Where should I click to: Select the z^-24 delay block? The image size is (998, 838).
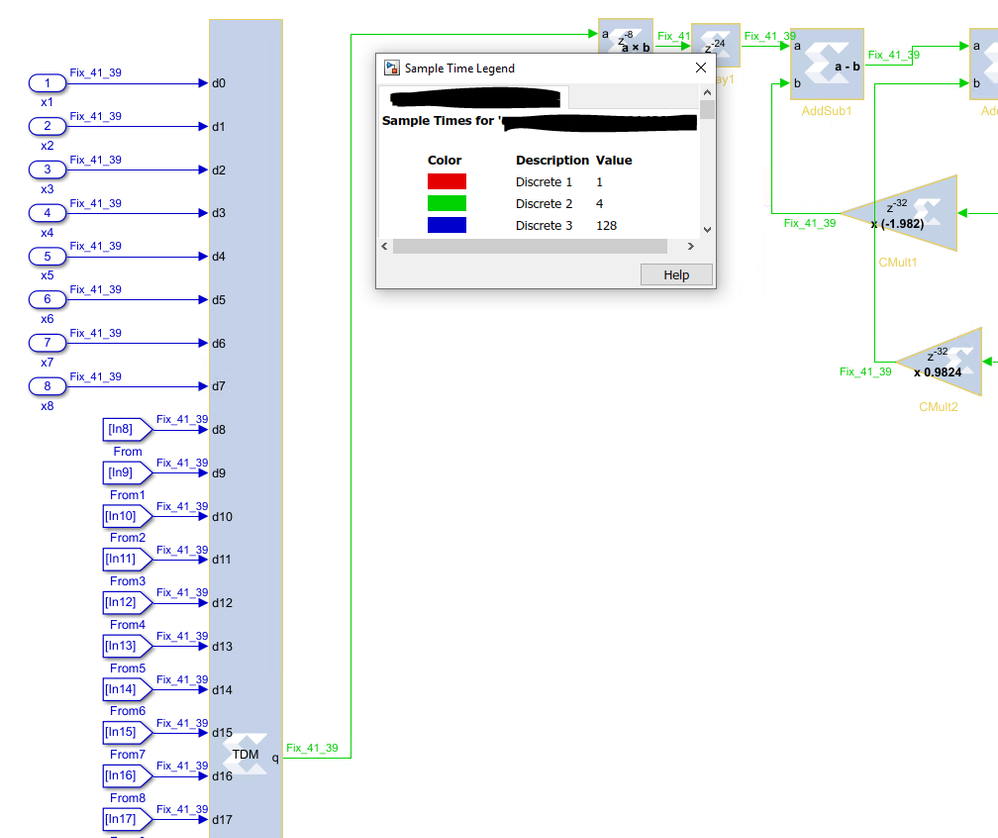715,45
